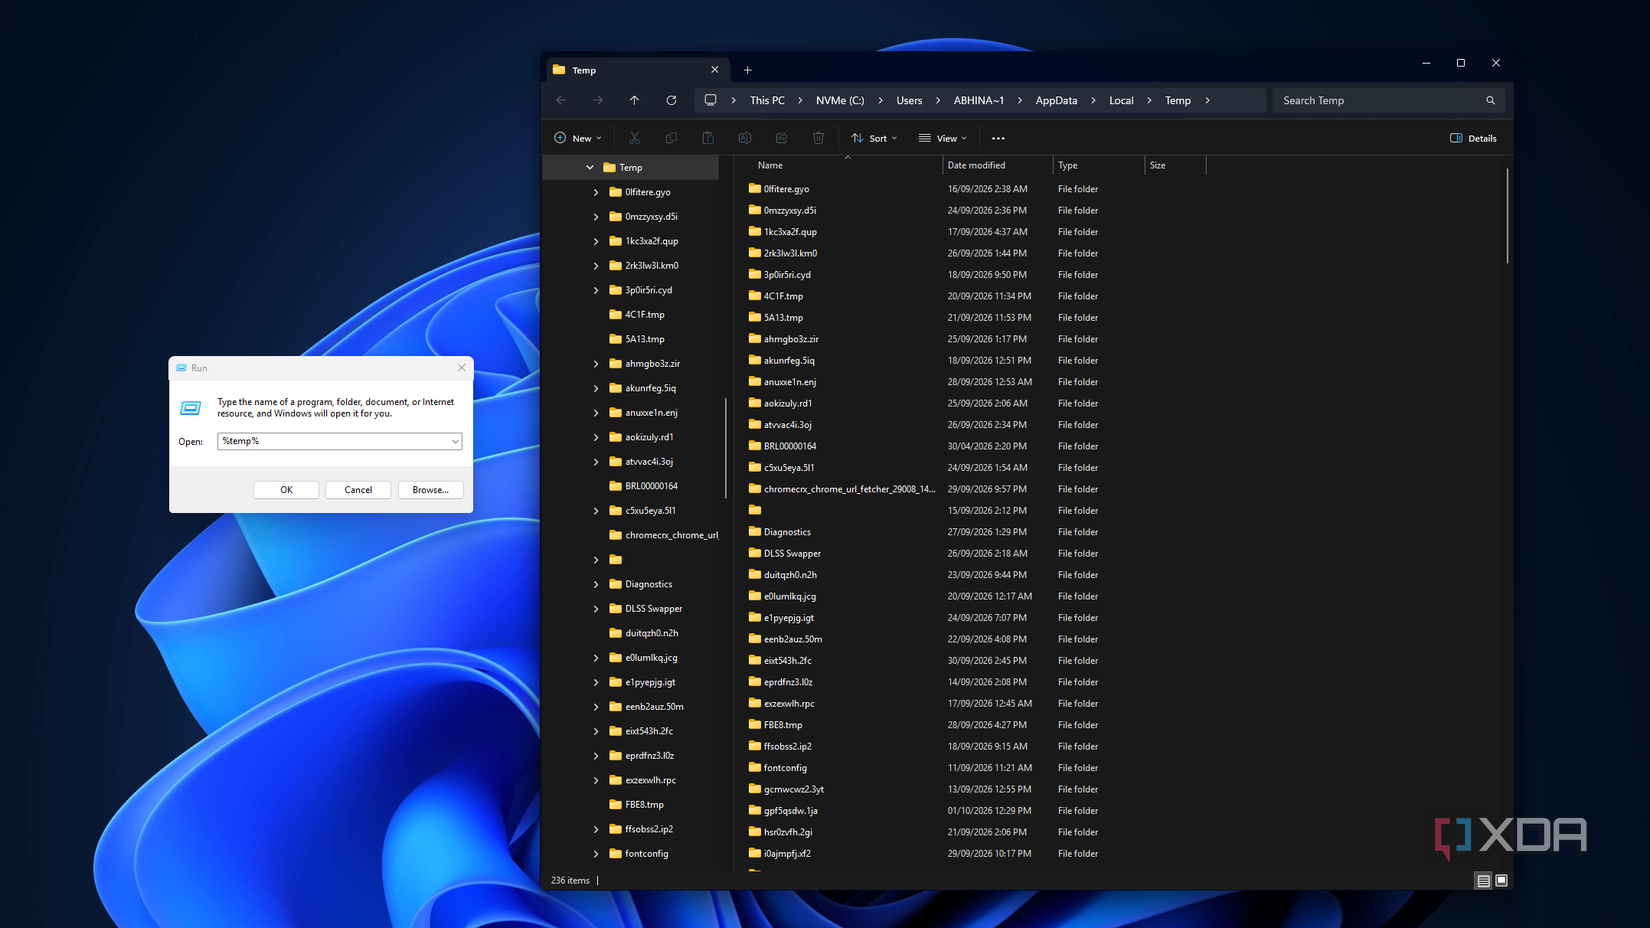Image resolution: width=1650 pixels, height=928 pixels.
Task: Sort by Date modified column header
Action: coord(997,165)
